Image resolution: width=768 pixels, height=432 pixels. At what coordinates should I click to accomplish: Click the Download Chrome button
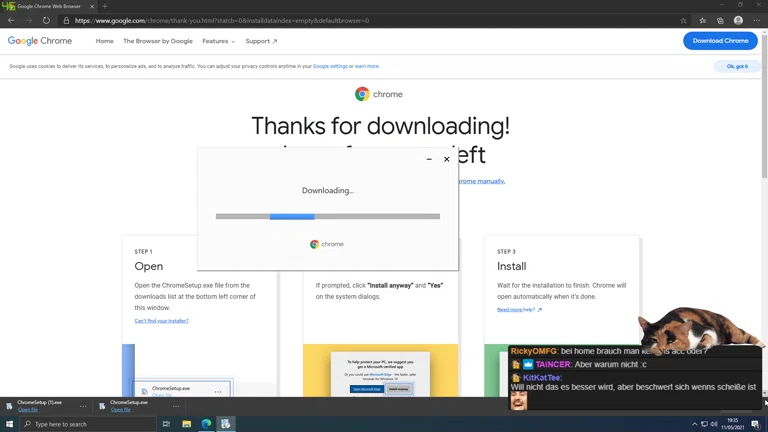[x=720, y=41]
